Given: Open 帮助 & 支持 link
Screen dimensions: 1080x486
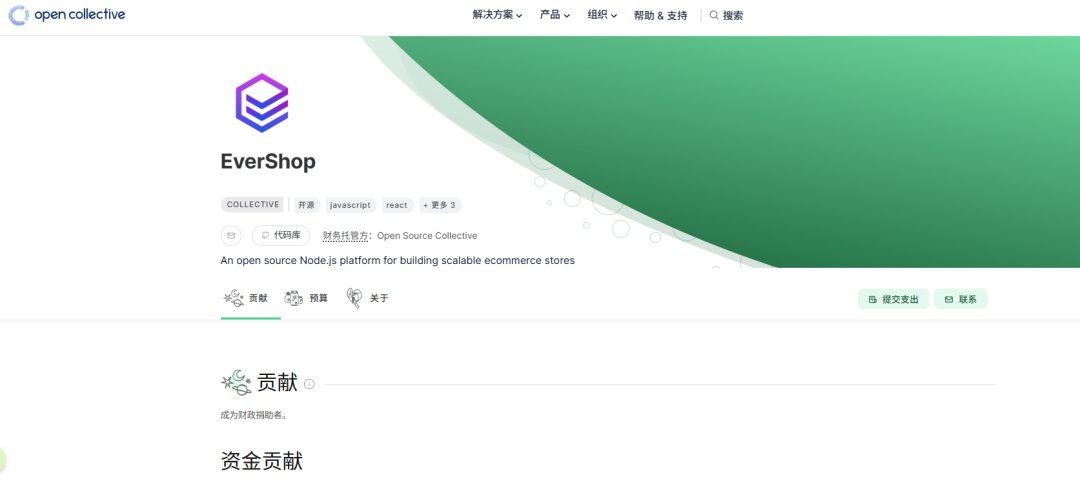Looking at the screenshot, I should pyautogui.click(x=661, y=15).
